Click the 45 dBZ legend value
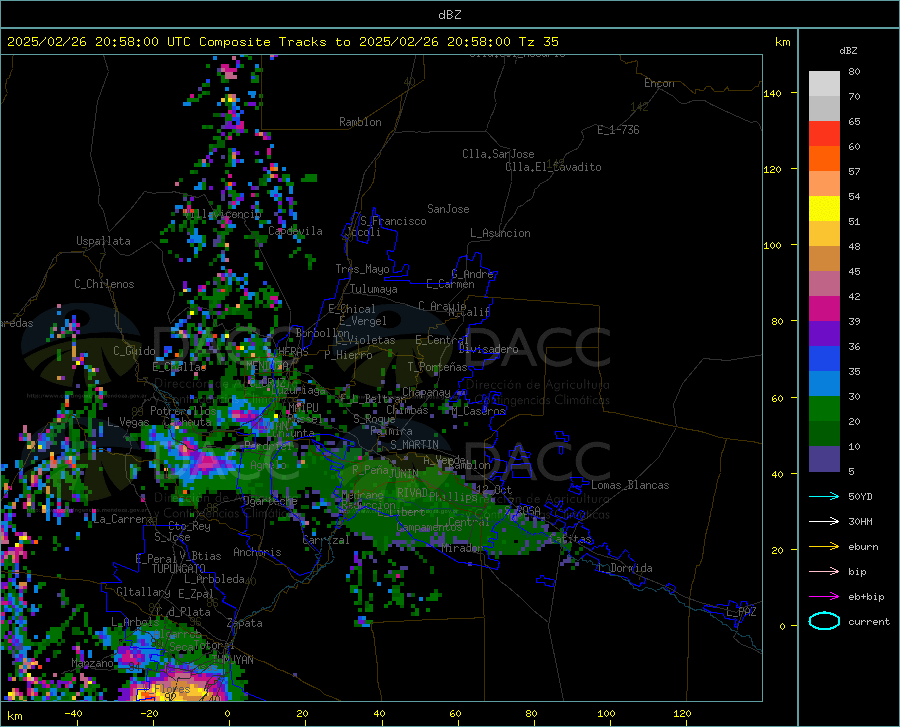Image resolution: width=900 pixels, height=727 pixels. tap(854, 271)
